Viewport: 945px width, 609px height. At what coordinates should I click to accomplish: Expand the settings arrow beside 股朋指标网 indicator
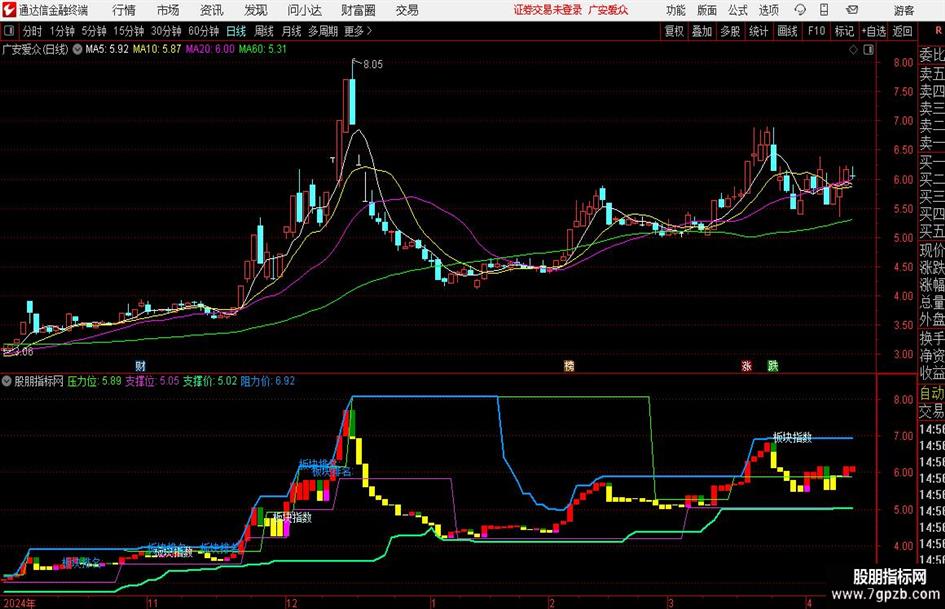[7, 381]
